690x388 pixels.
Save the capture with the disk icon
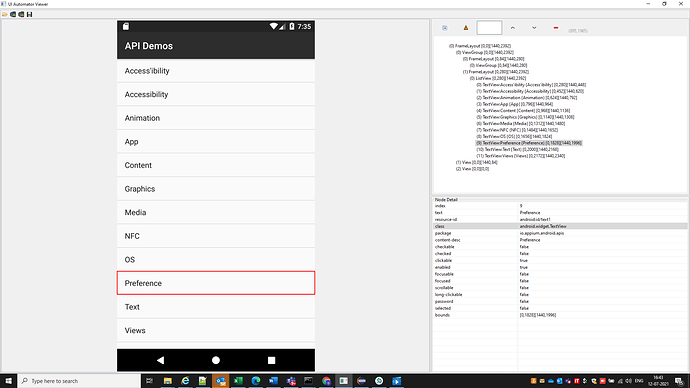[29, 15]
